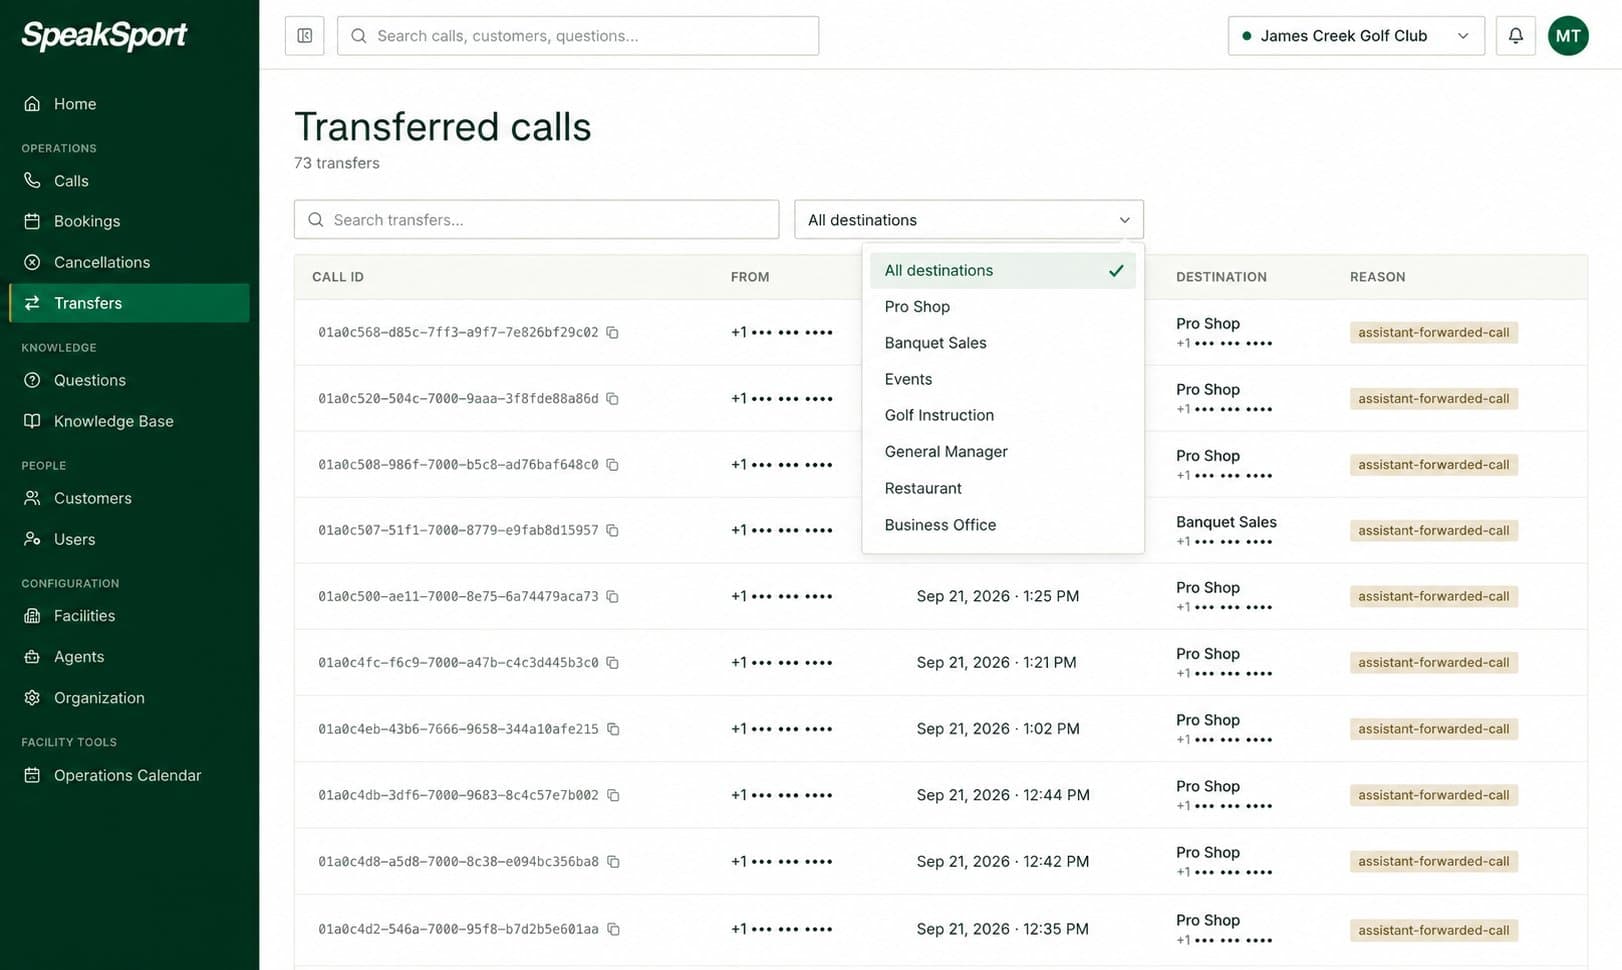1622x970 pixels.
Task: Open the notifications bell
Action: pos(1515,36)
